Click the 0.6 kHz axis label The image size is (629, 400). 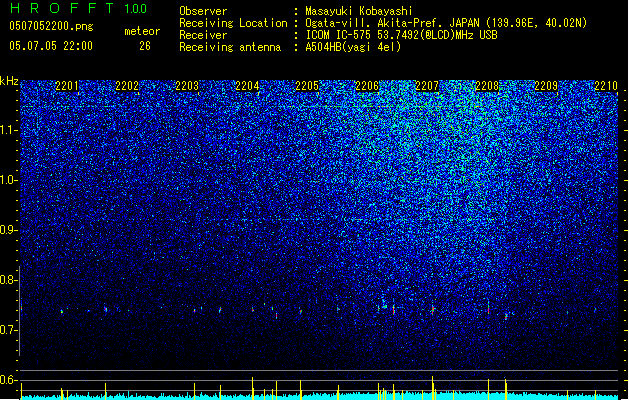9,380
